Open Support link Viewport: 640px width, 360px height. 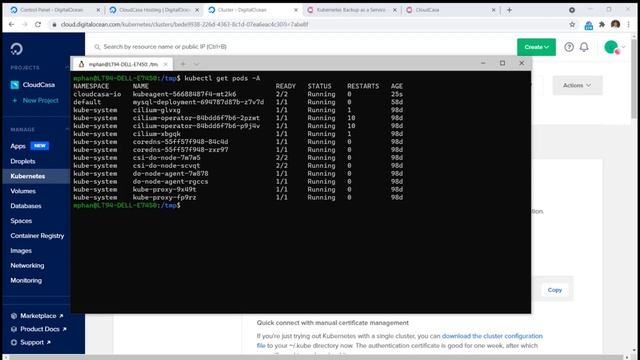point(31,342)
